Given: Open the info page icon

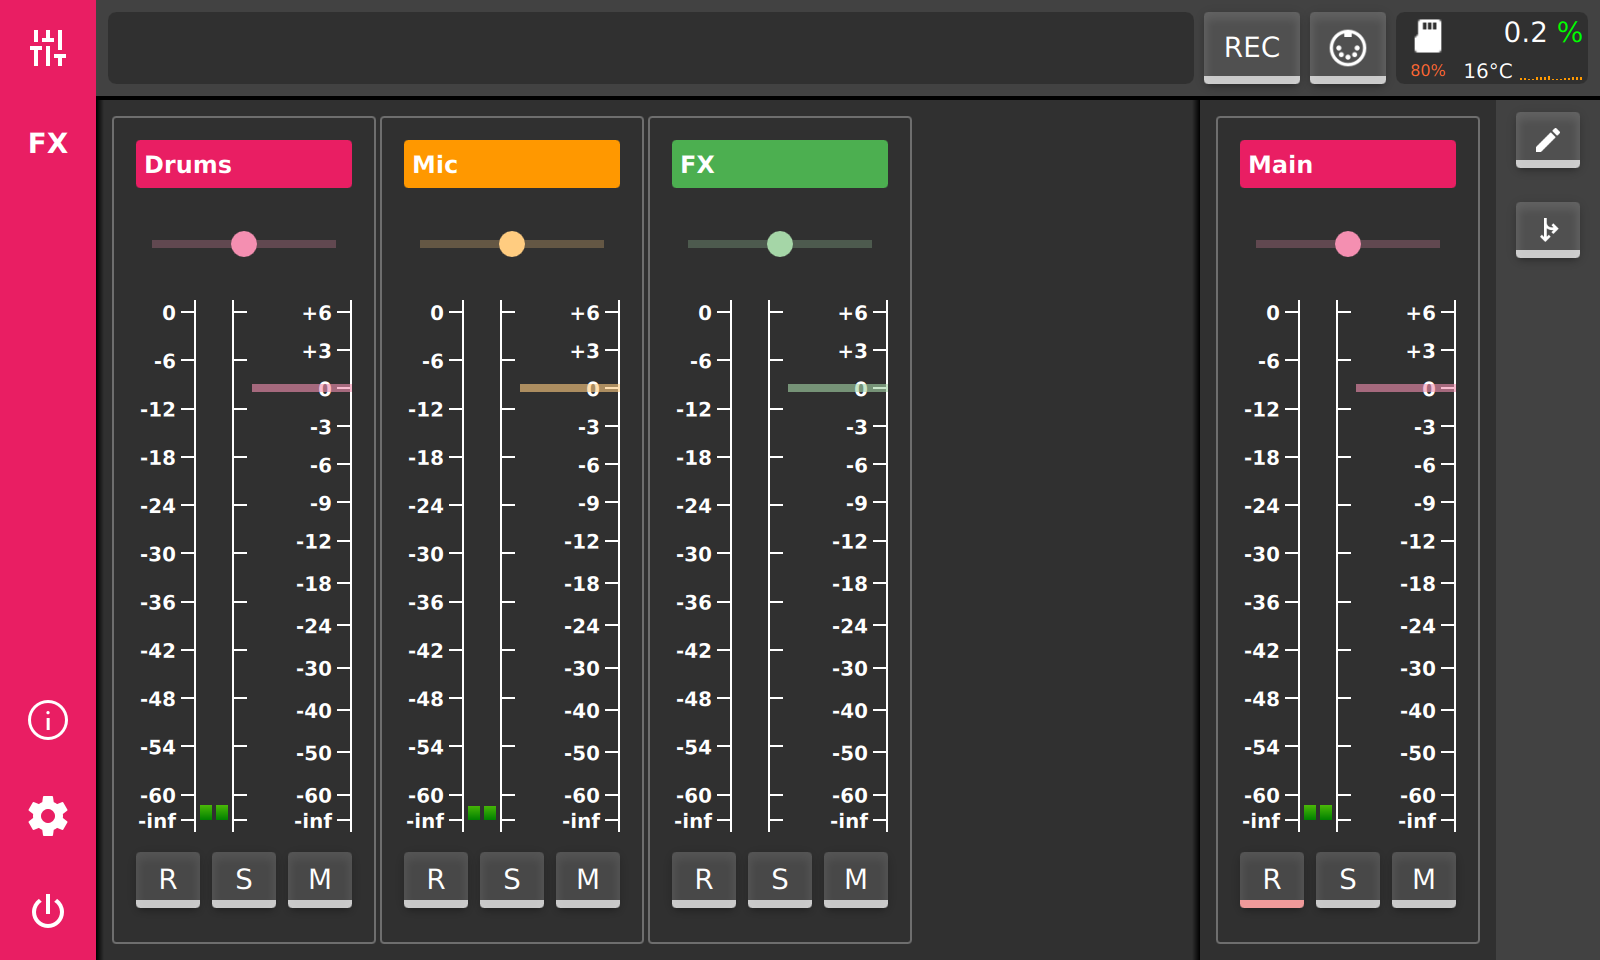Looking at the screenshot, I should click(48, 720).
